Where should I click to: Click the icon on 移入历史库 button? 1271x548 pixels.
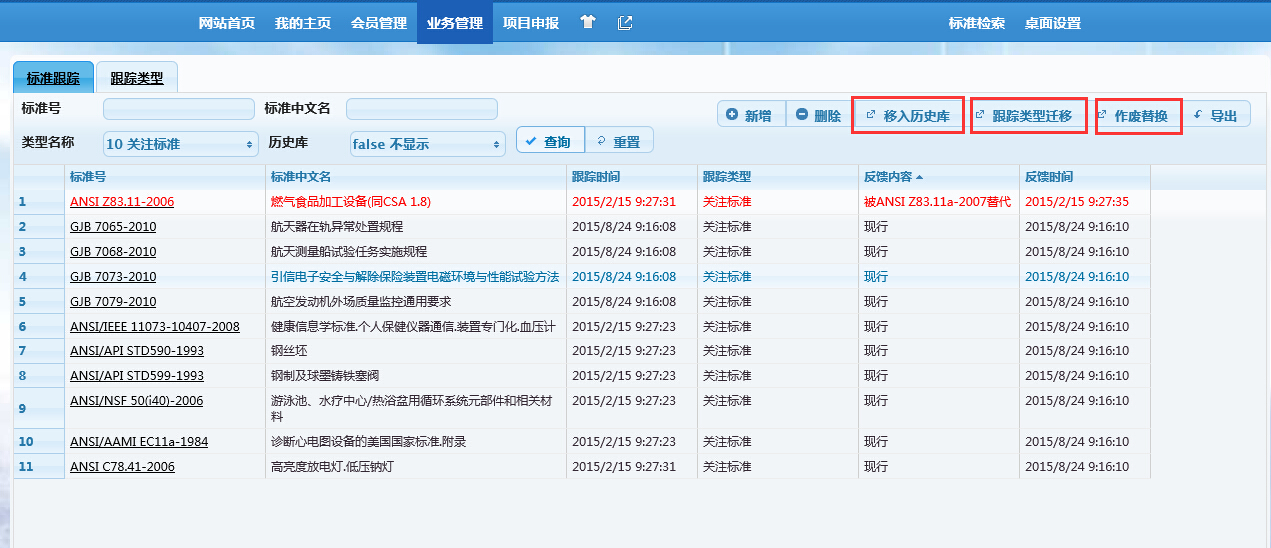[x=870, y=115]
